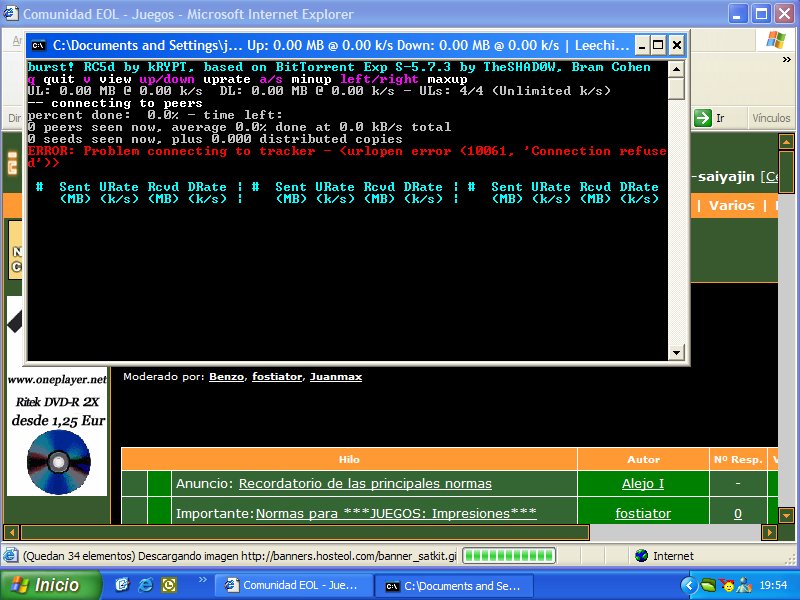Click the system clock showing 19:54
Viewport: 800px width, 600px height.
[773, 585]
